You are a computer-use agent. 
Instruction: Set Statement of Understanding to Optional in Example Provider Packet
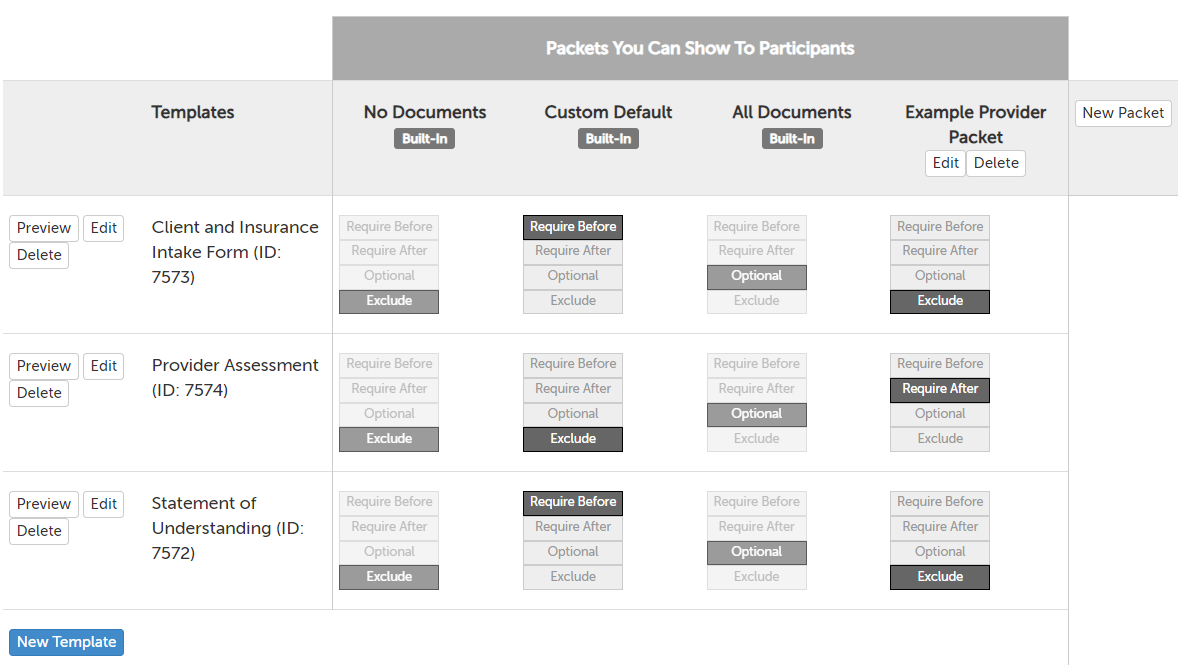[939, 551]
